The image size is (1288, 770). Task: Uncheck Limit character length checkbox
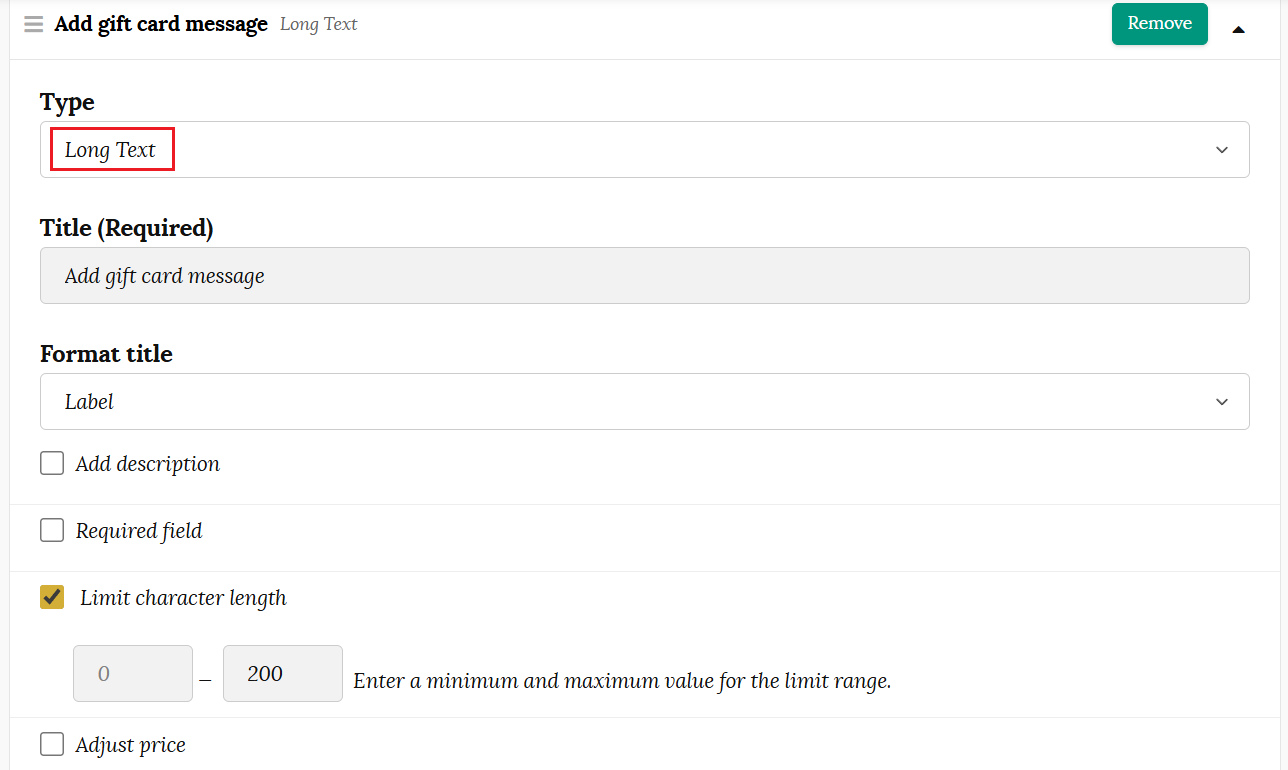click(52, 597)
